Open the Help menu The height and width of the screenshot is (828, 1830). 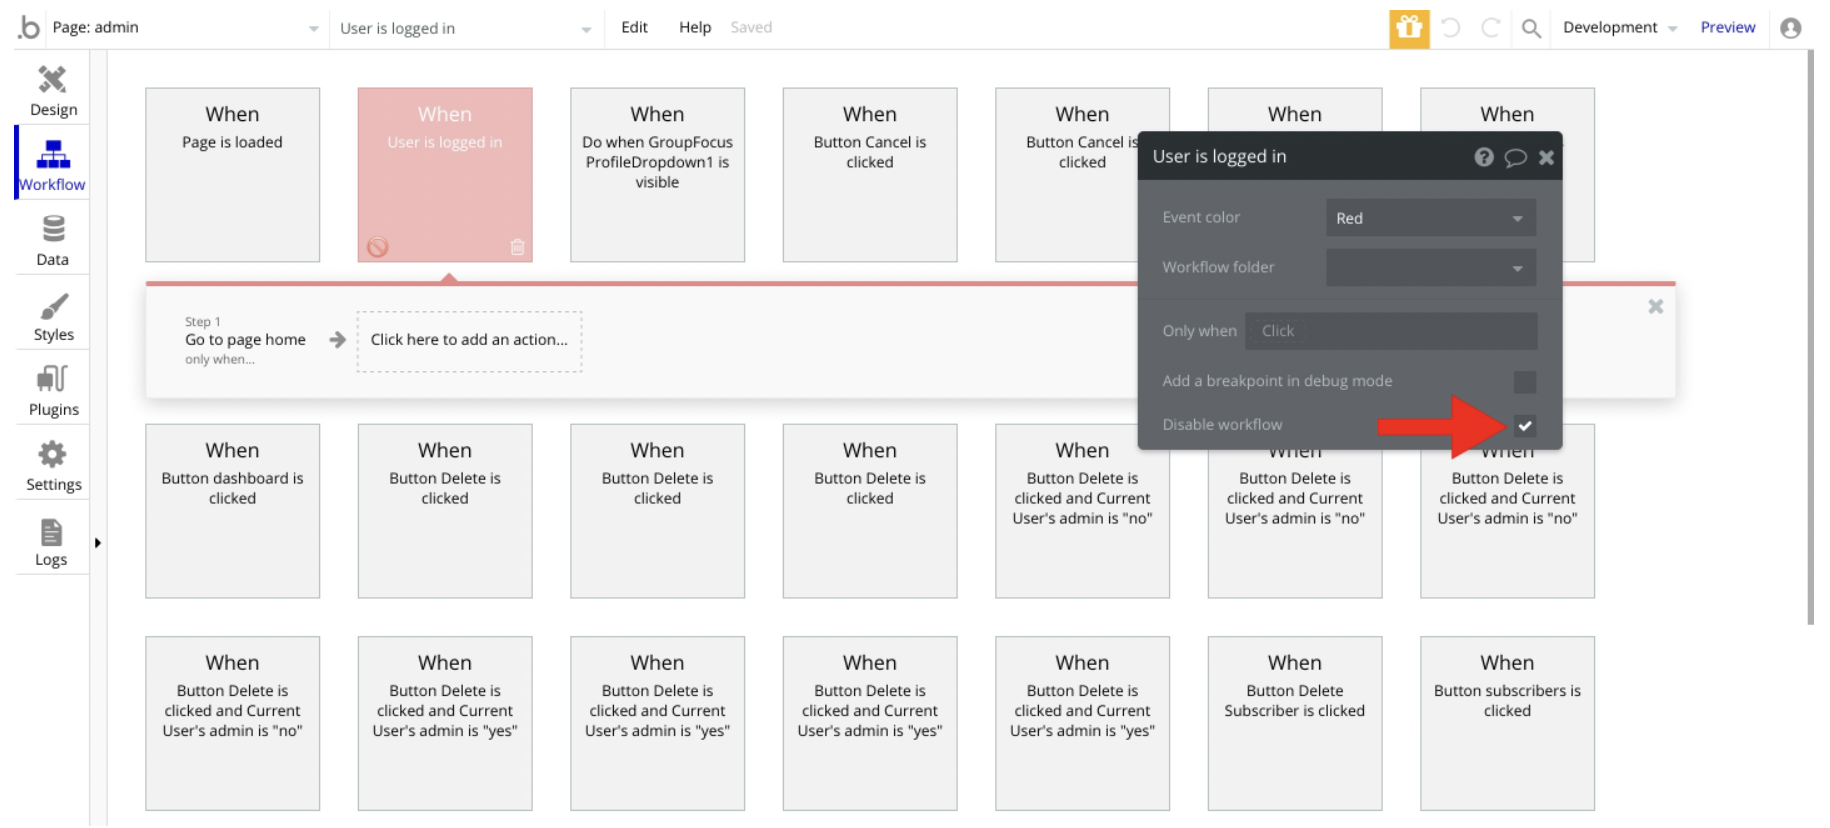[694, 27]
